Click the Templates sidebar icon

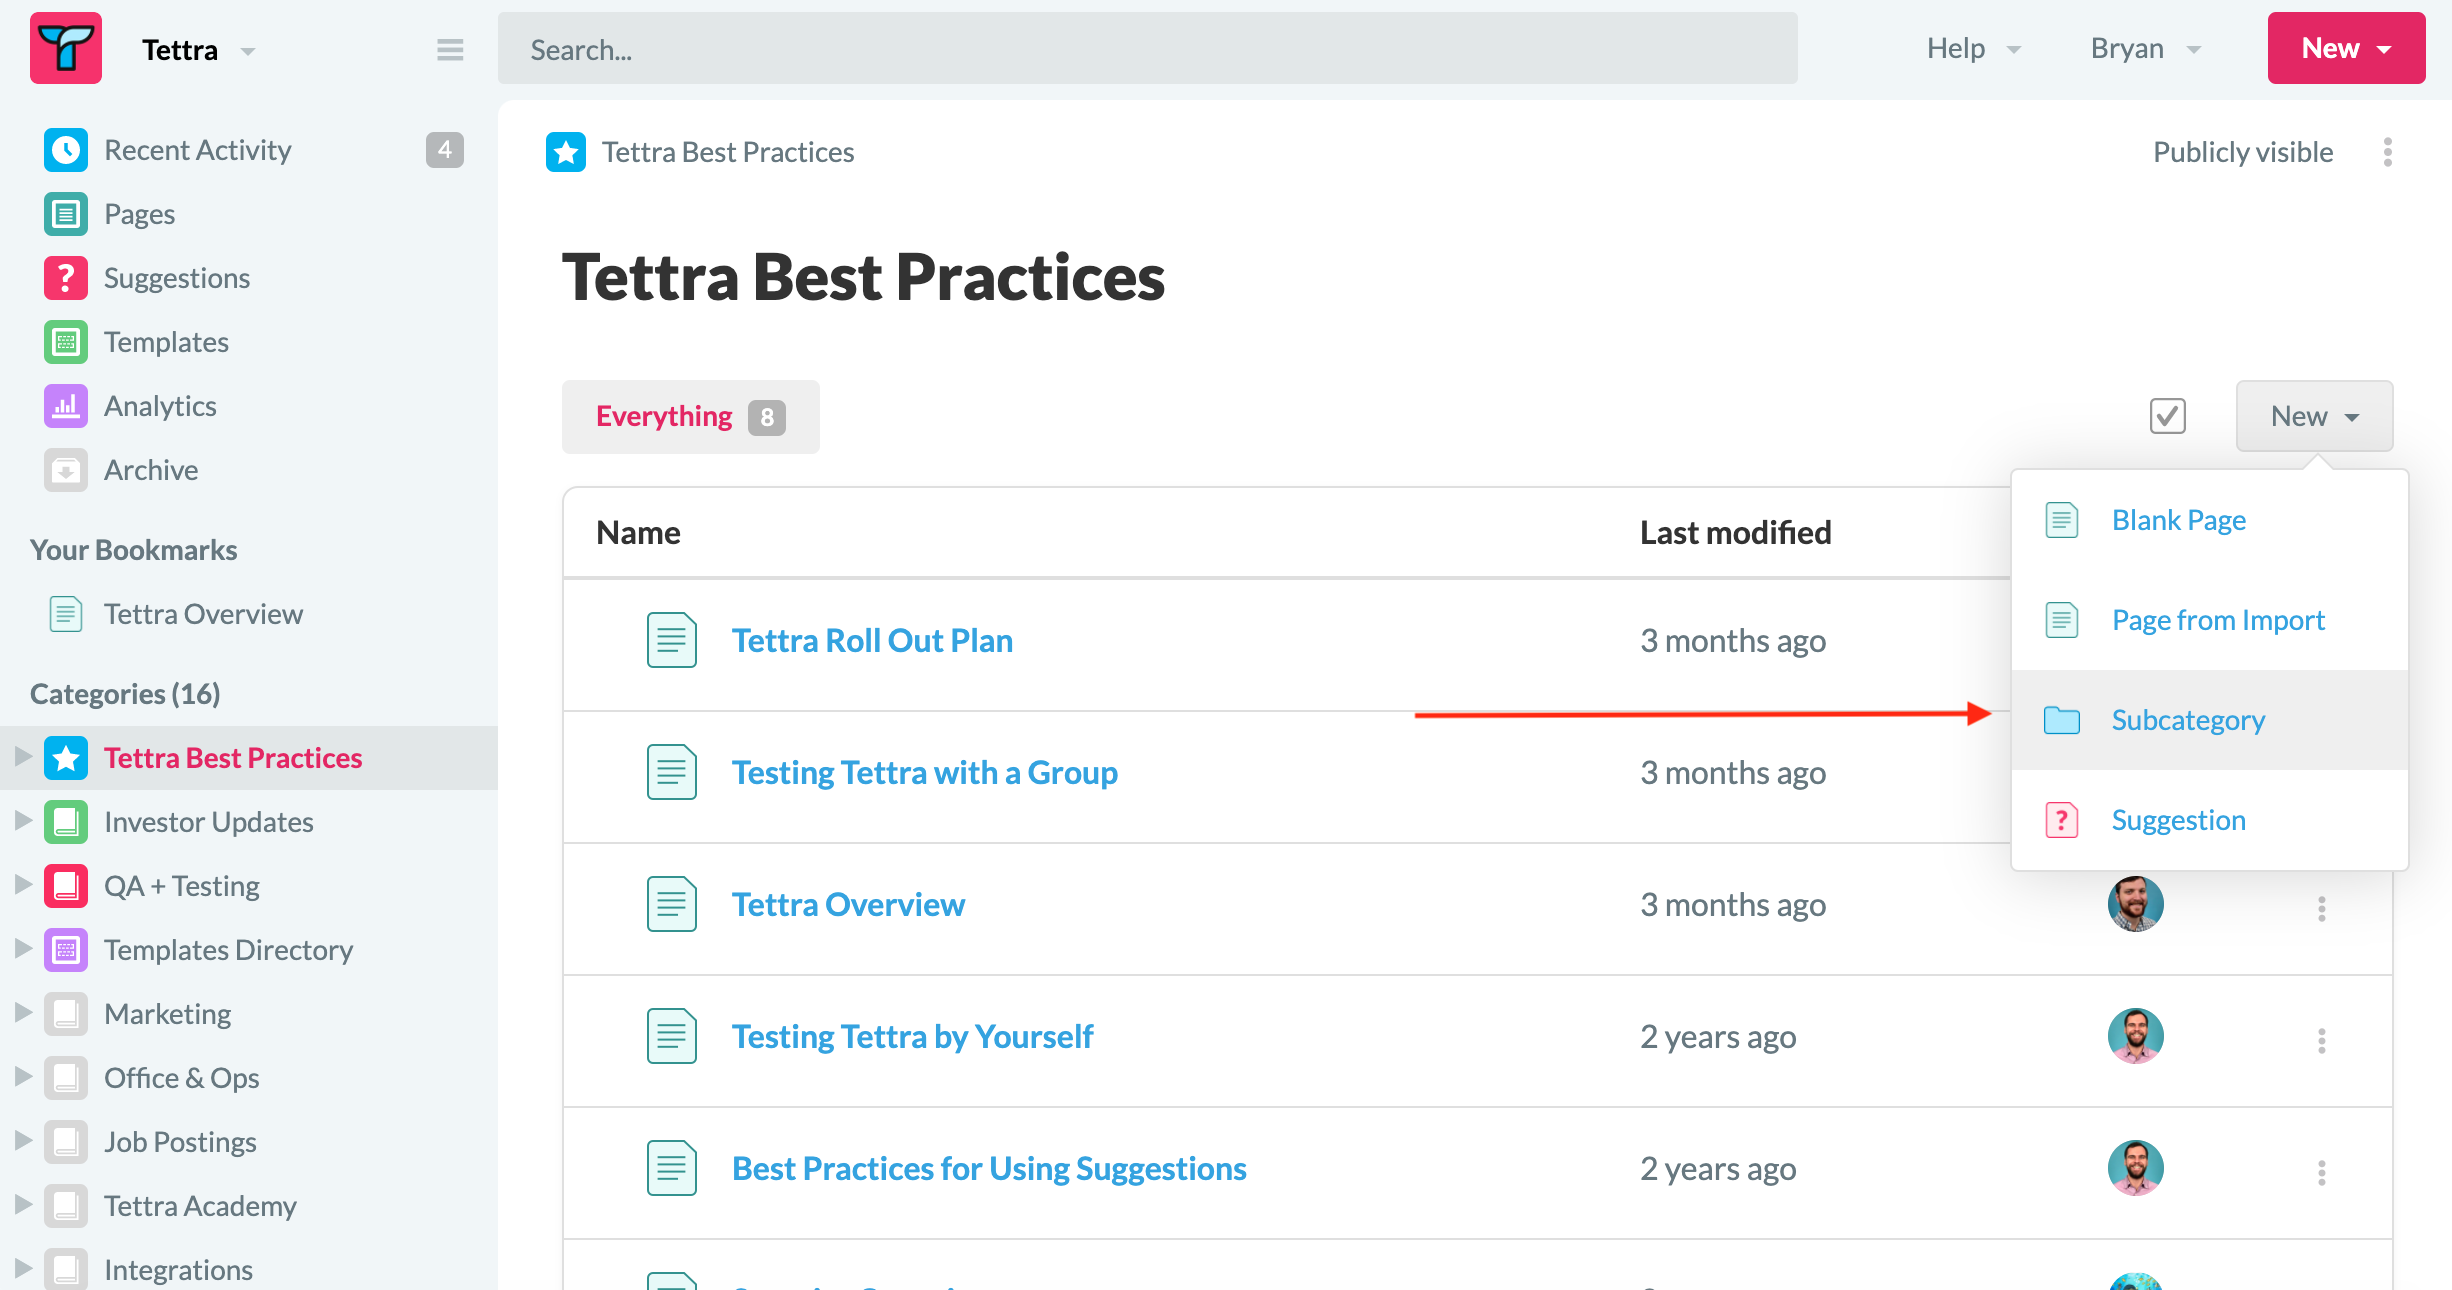[66, 342]
